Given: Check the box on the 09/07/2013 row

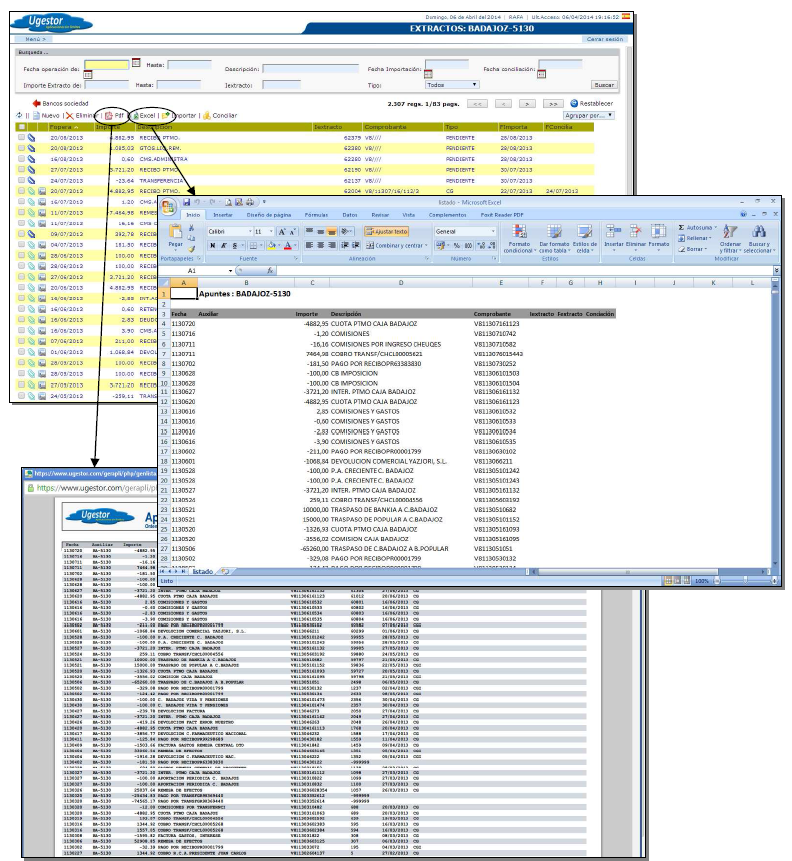Looking at the screenshot, I should [21, 234].
